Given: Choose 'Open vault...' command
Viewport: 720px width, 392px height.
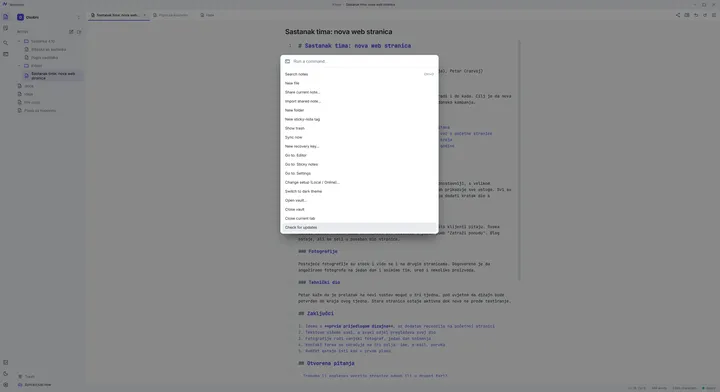Looking at the screenshot, I should click(x=359, y=201).
